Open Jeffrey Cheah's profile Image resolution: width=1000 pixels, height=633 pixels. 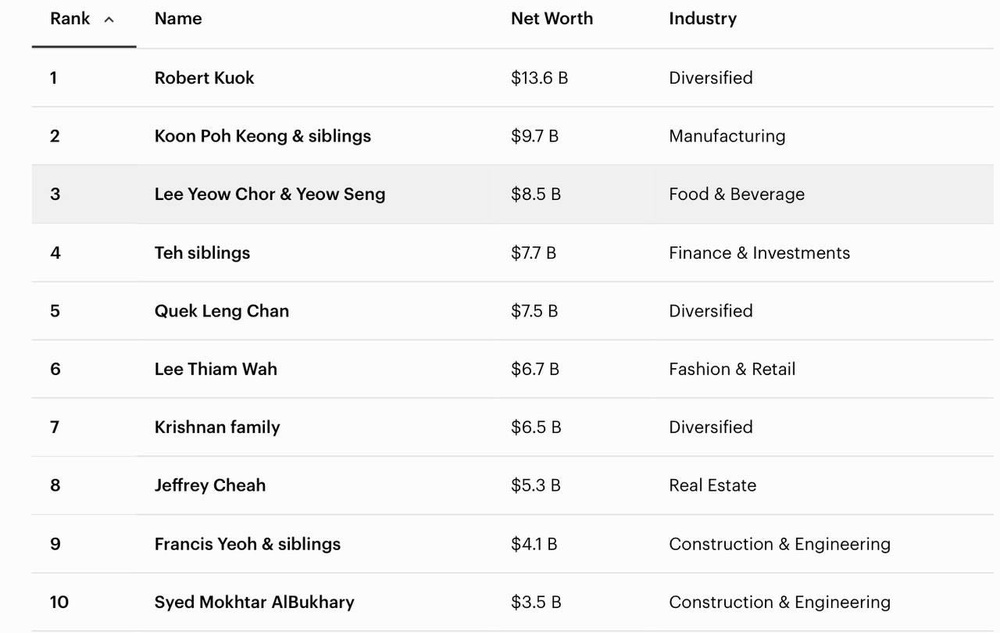pyautogui.click(x=210, y=485)
